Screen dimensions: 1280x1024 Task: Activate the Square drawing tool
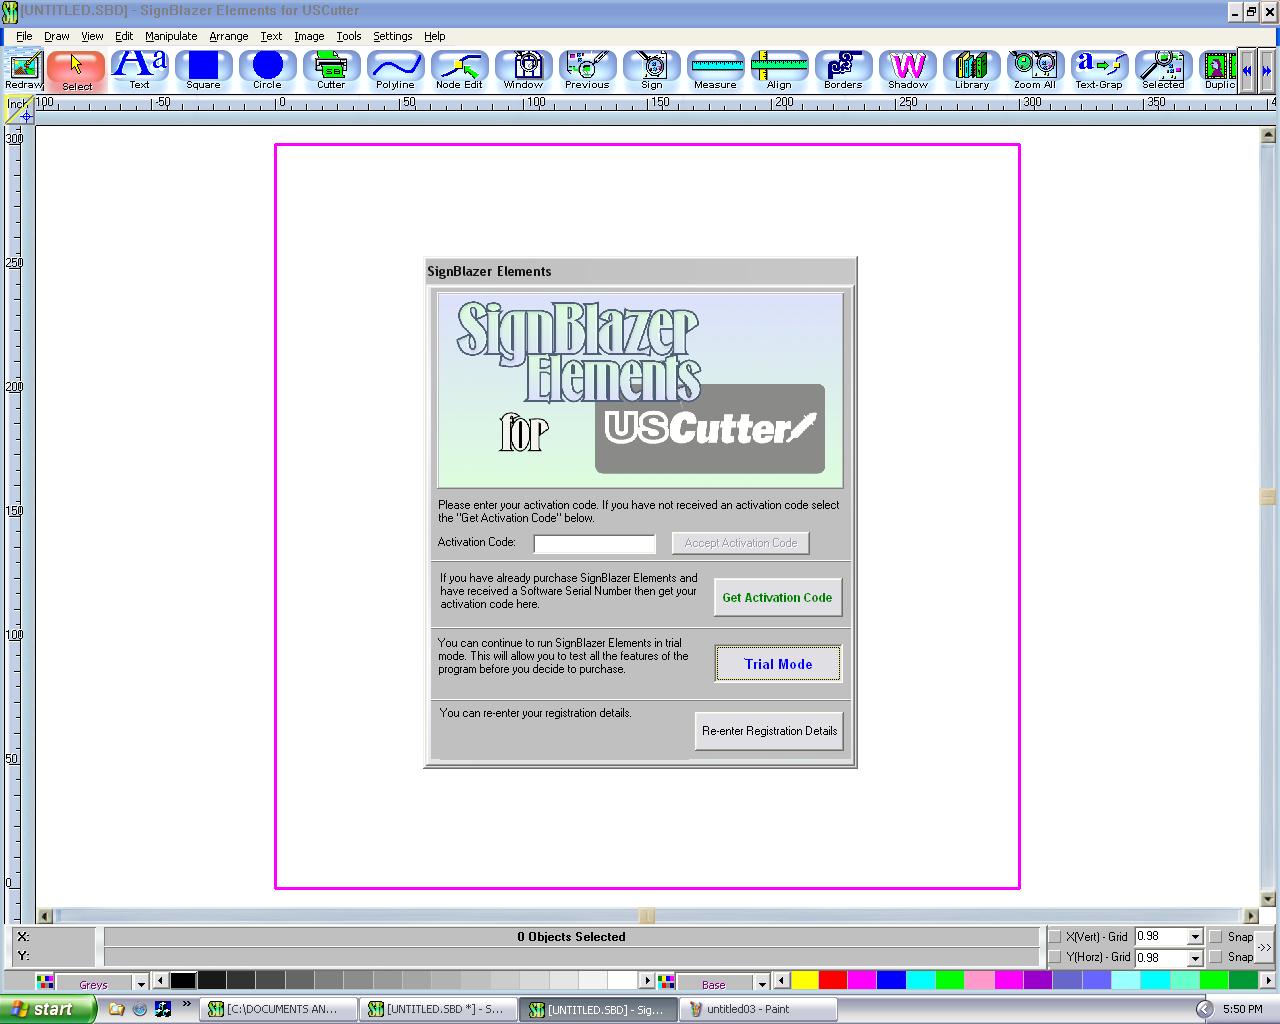[x=203, y=67]
